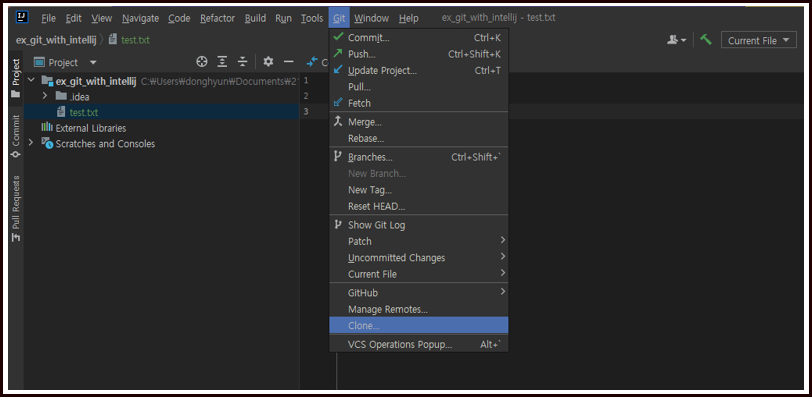This screenshot has height=397, width=812.
Task: Open the Commit tool window side tab
Action: [16, 136]
